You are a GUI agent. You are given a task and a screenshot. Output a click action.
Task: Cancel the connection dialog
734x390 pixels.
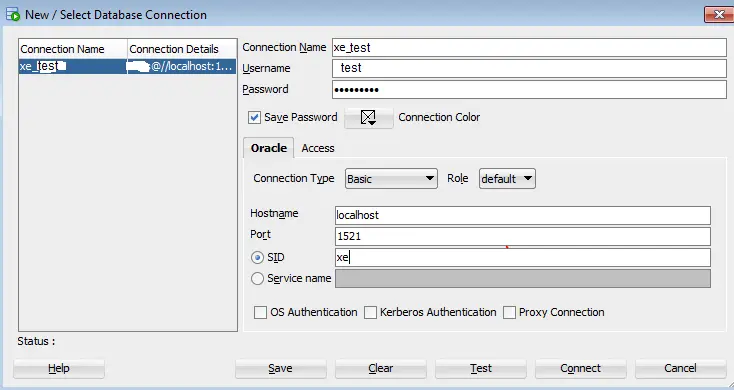pos(681,368)
